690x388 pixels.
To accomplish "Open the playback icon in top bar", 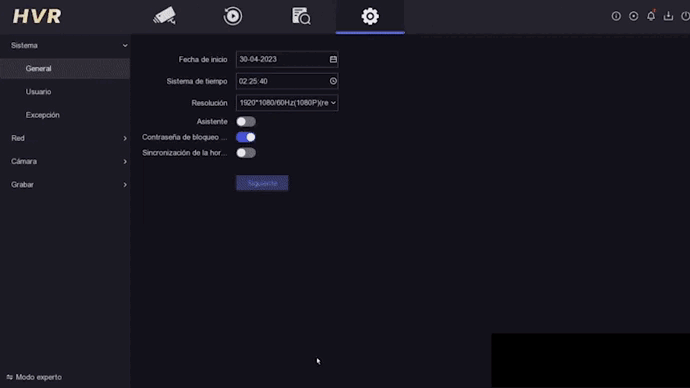I will [x=232, y=16].
